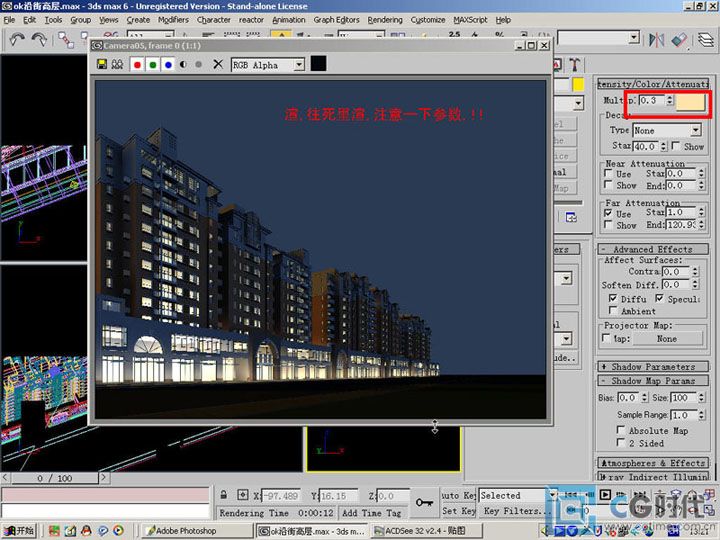Click the Play Animation button
The height and width of the screenshot is (540, 720).
coord(605,495)
